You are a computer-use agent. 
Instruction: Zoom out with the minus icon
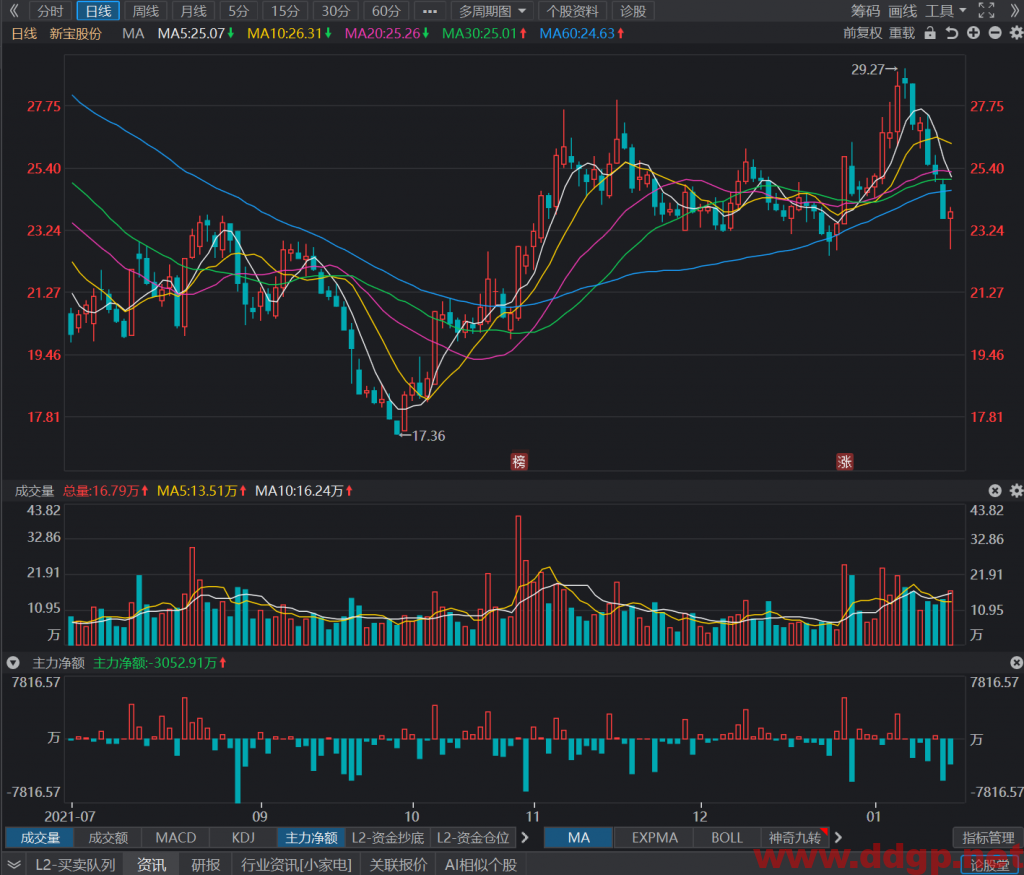click(x=995, y=33)
